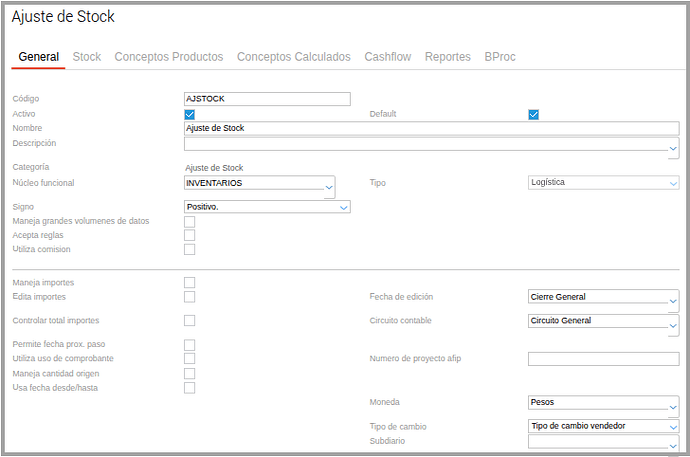The image size is (690, 457).
Task: Focus the Numero de proyecto afip field
Action: click(603, 359)
